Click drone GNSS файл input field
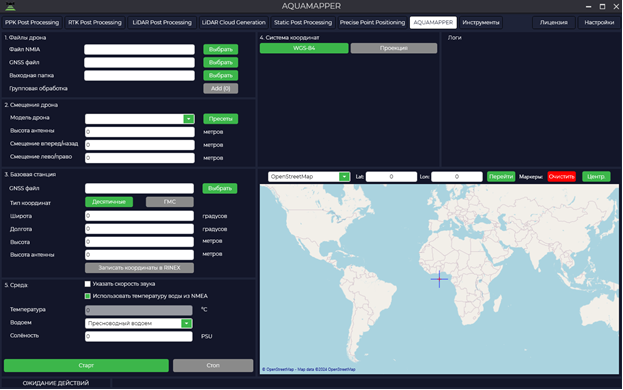Screen dimensions: 623x390 [x=139, y=62]
